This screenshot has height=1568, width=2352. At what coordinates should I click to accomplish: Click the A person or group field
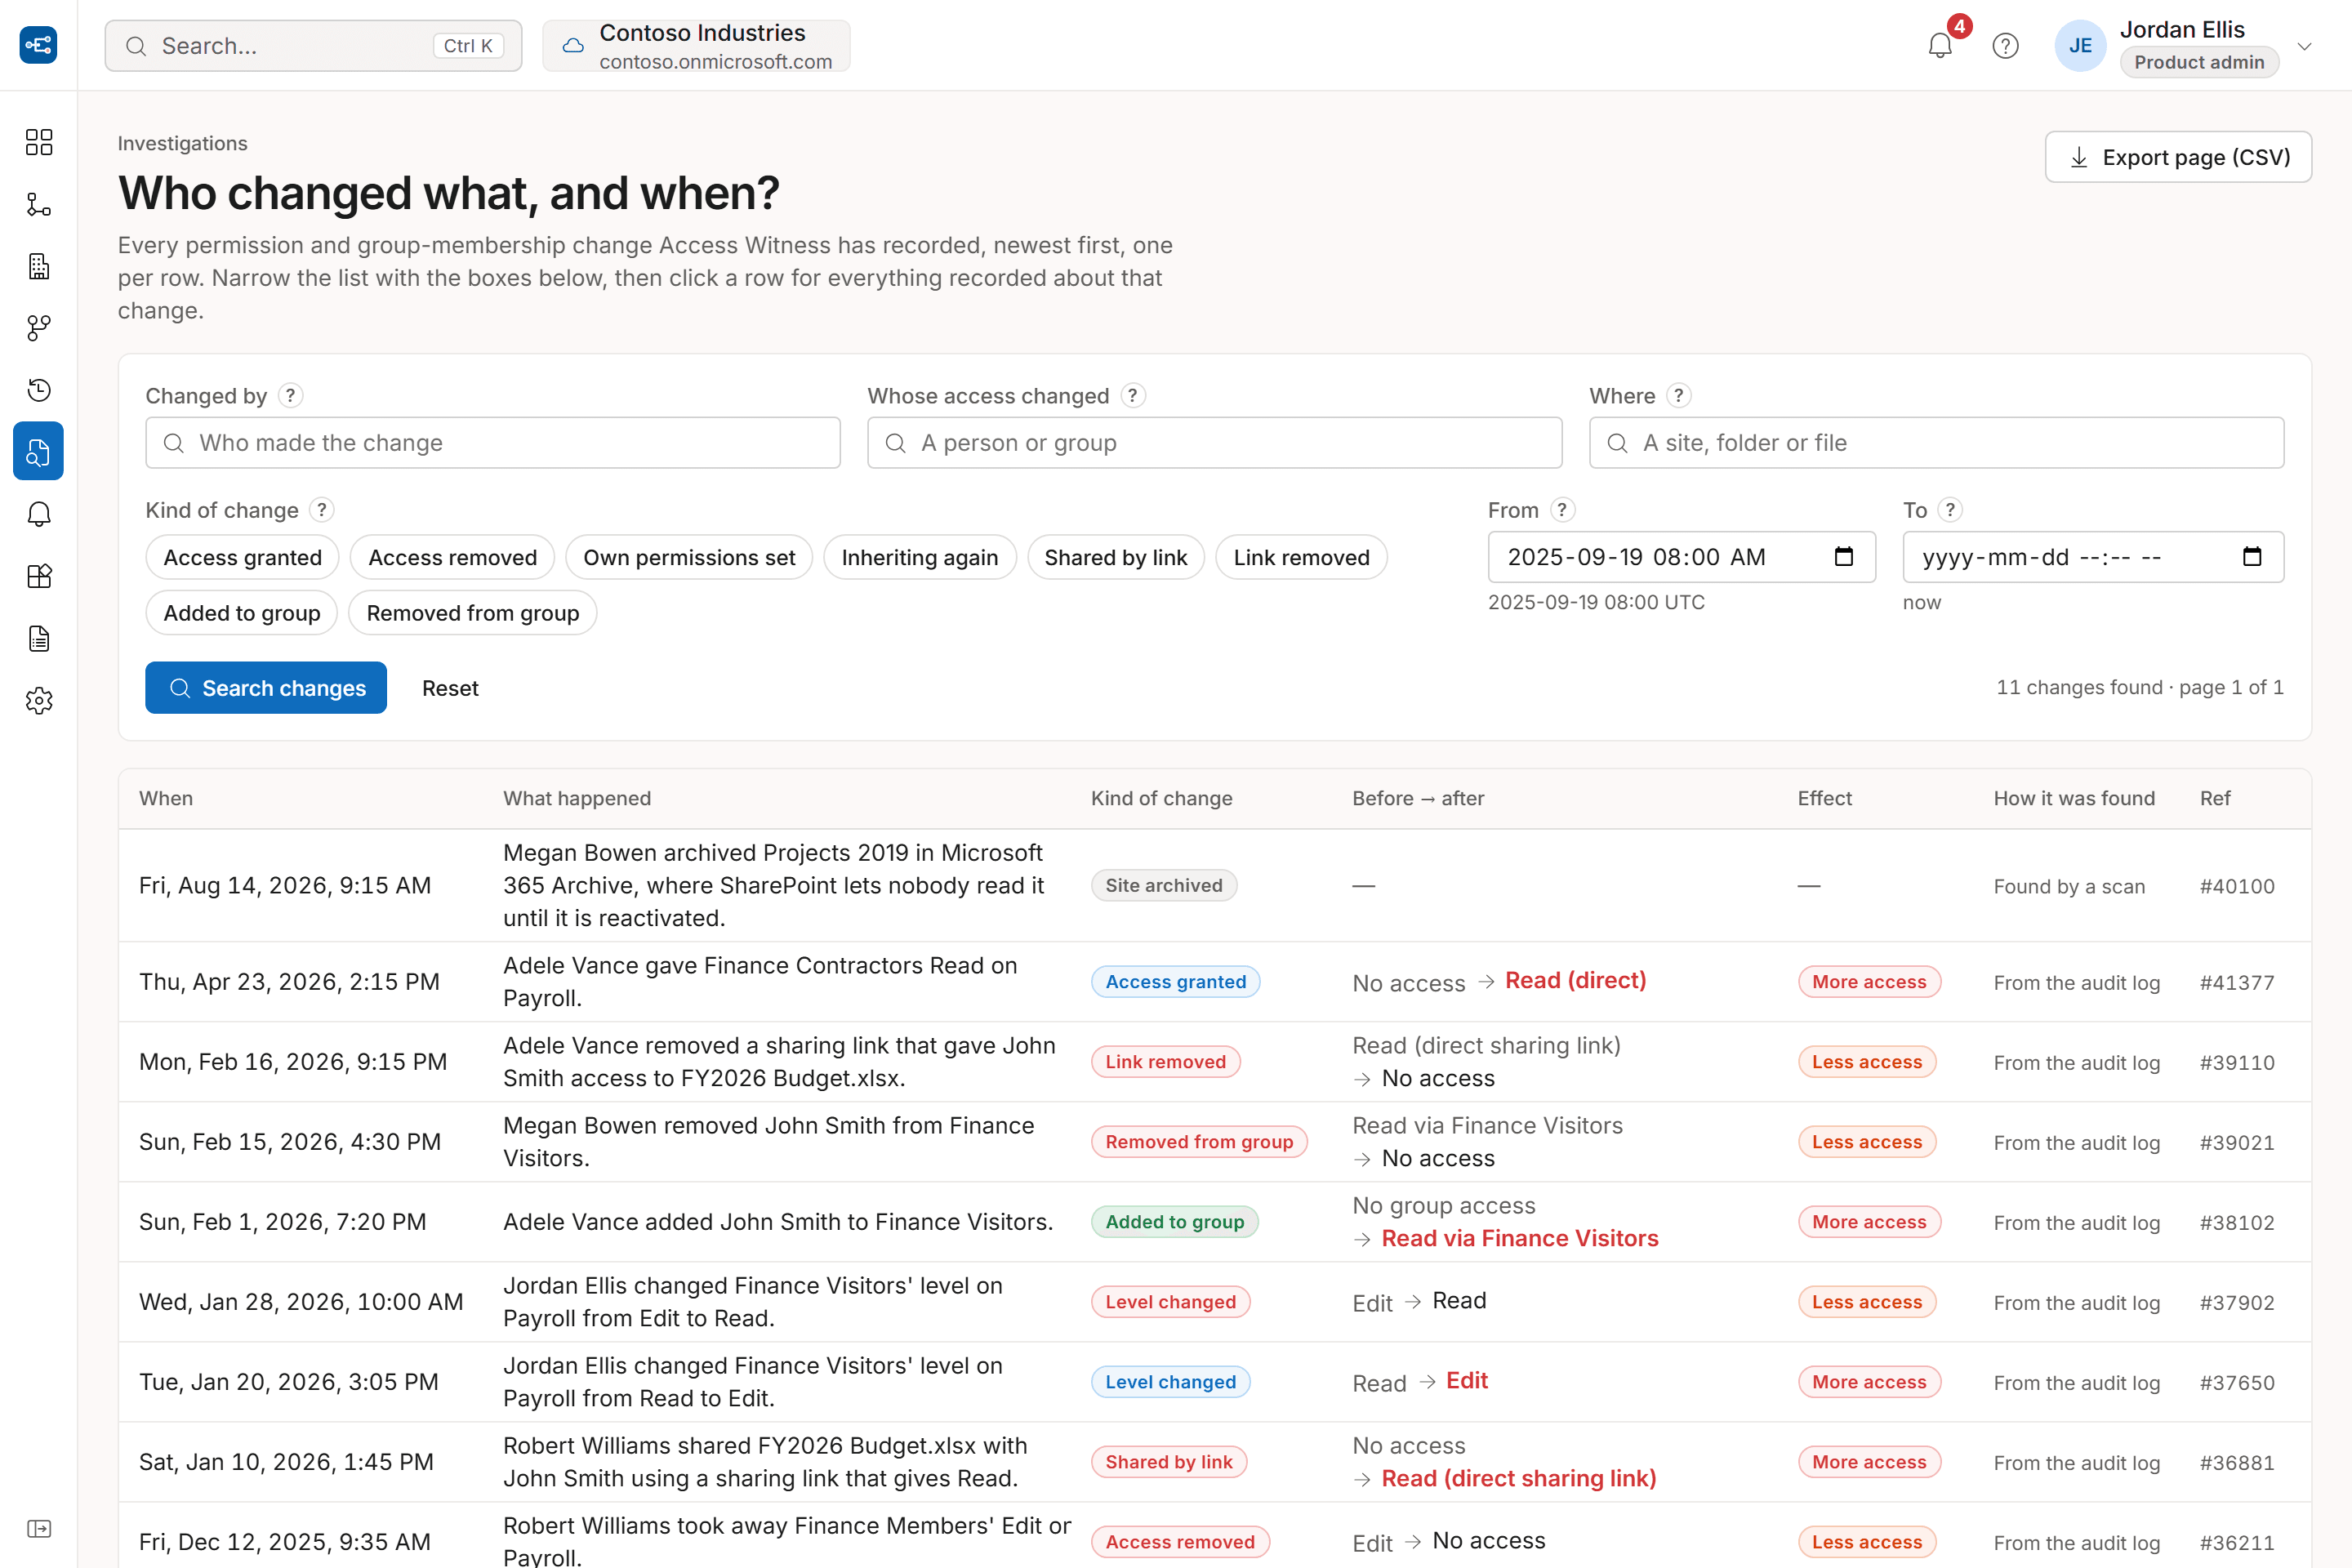pyautogui.click(x=1215, y=443)
